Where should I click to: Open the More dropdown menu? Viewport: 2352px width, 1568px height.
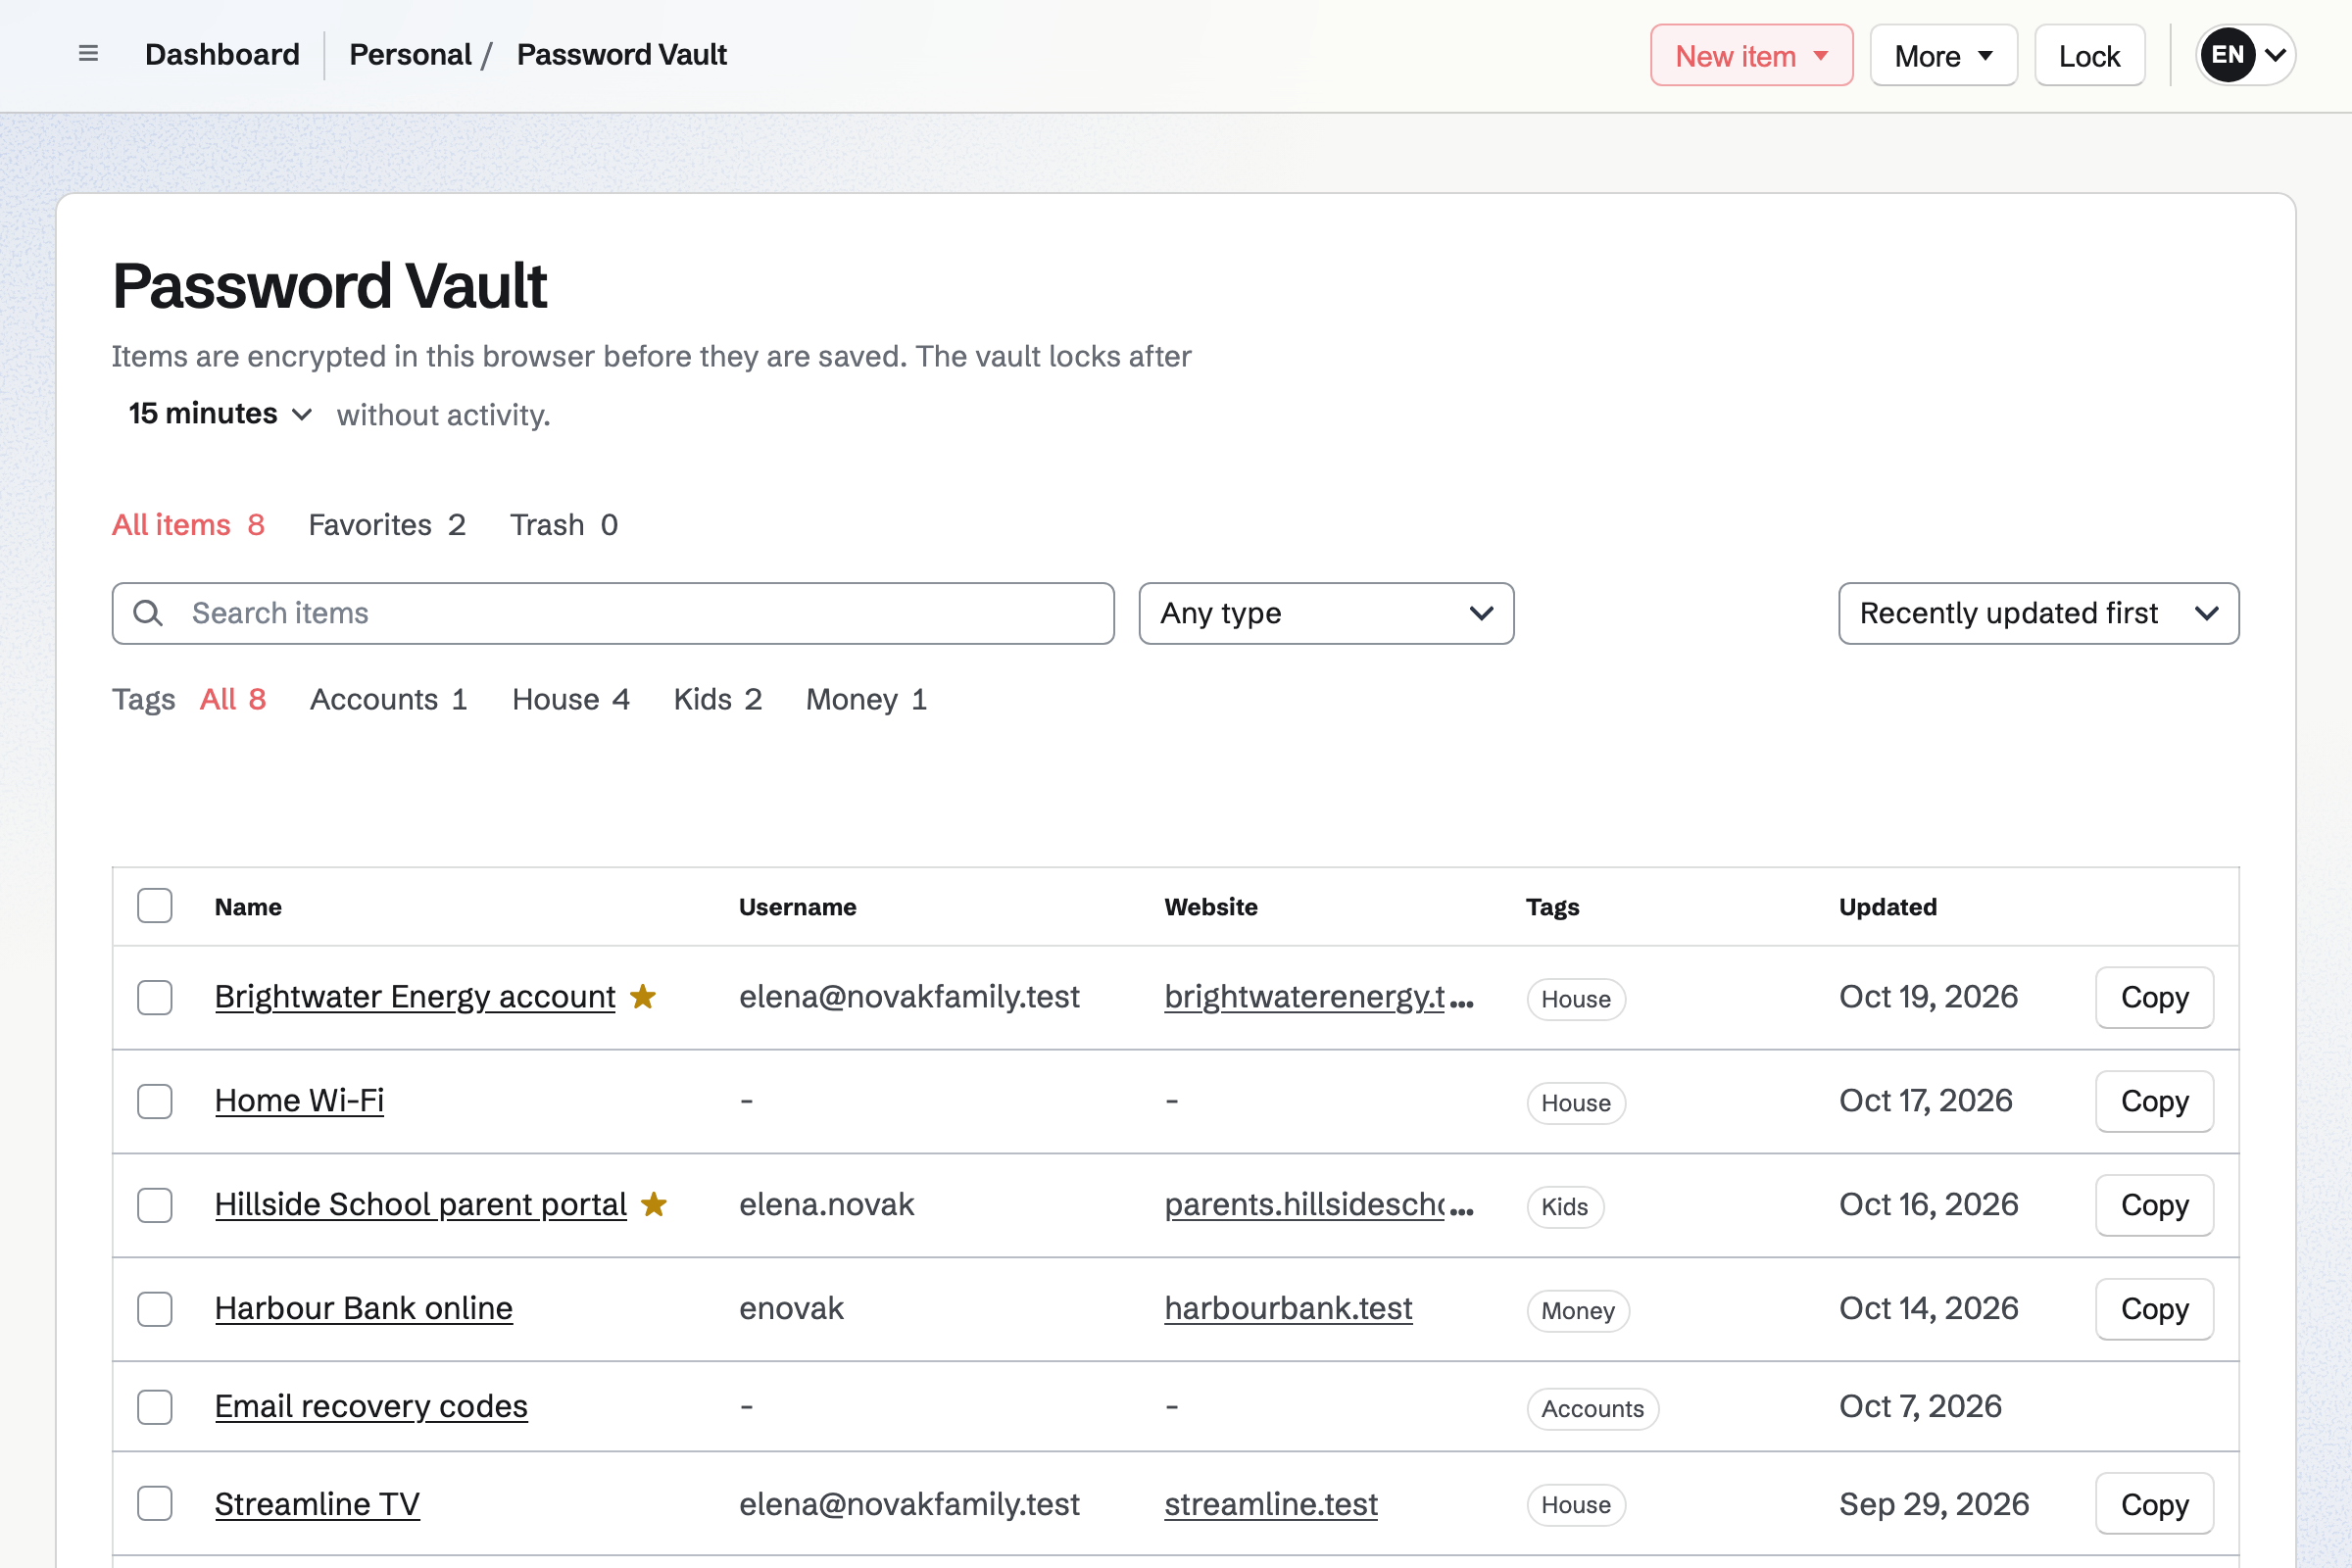[x=1943, y=55]
